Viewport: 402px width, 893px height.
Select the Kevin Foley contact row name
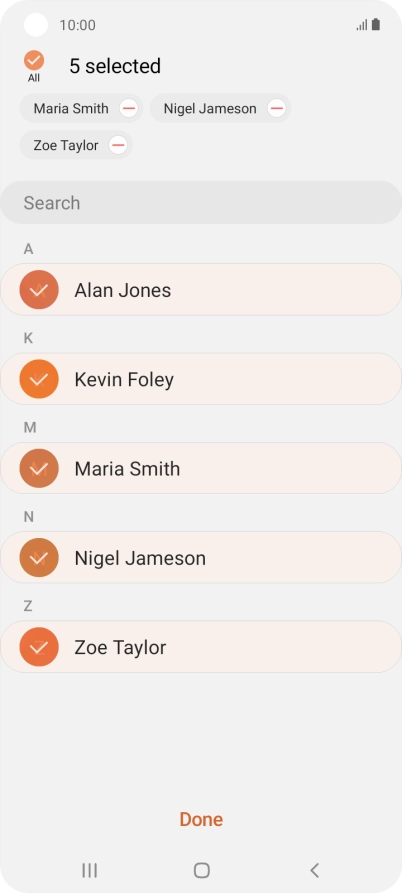click(x=124, y=379)
